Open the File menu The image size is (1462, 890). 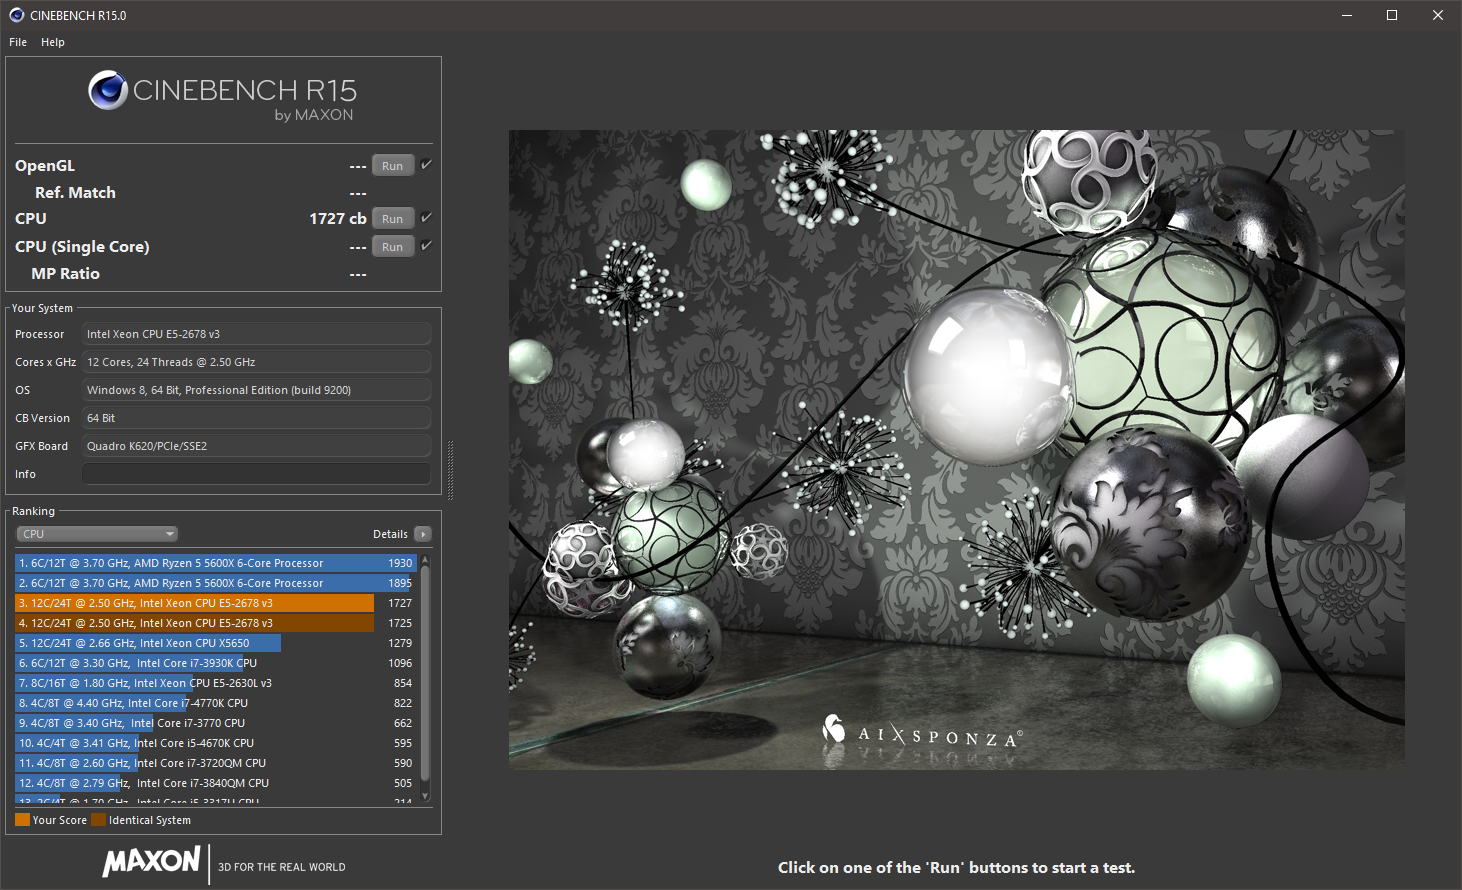18,42
